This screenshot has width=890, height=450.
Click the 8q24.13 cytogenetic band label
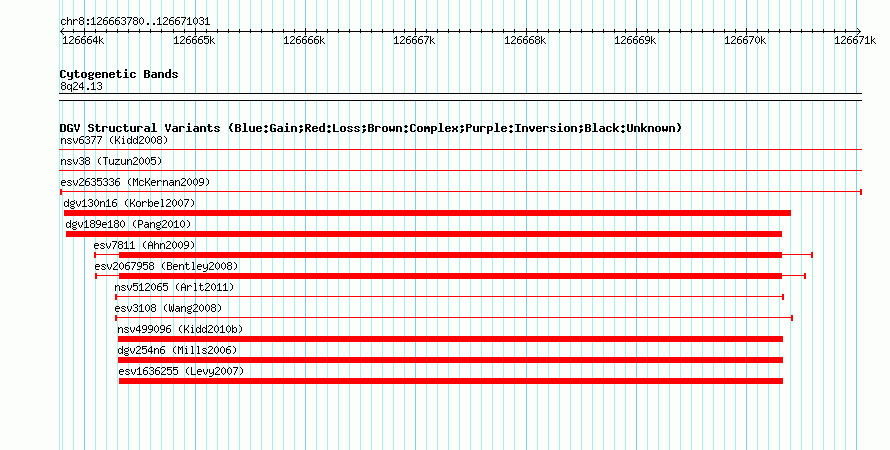(81, 86)
